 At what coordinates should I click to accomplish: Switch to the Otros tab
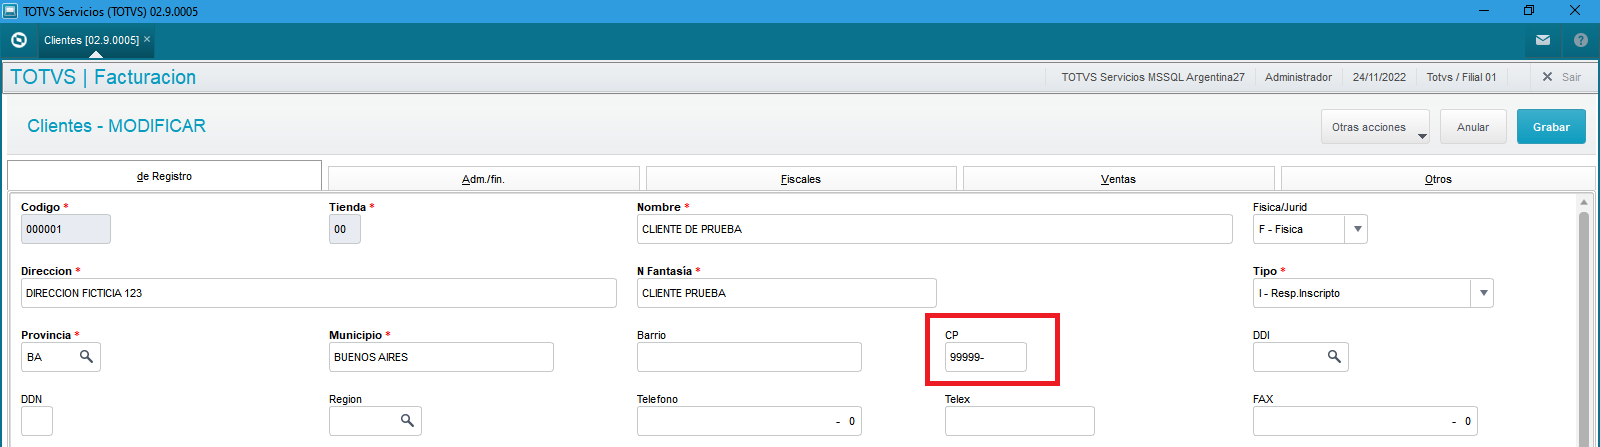coord(1438,179)
